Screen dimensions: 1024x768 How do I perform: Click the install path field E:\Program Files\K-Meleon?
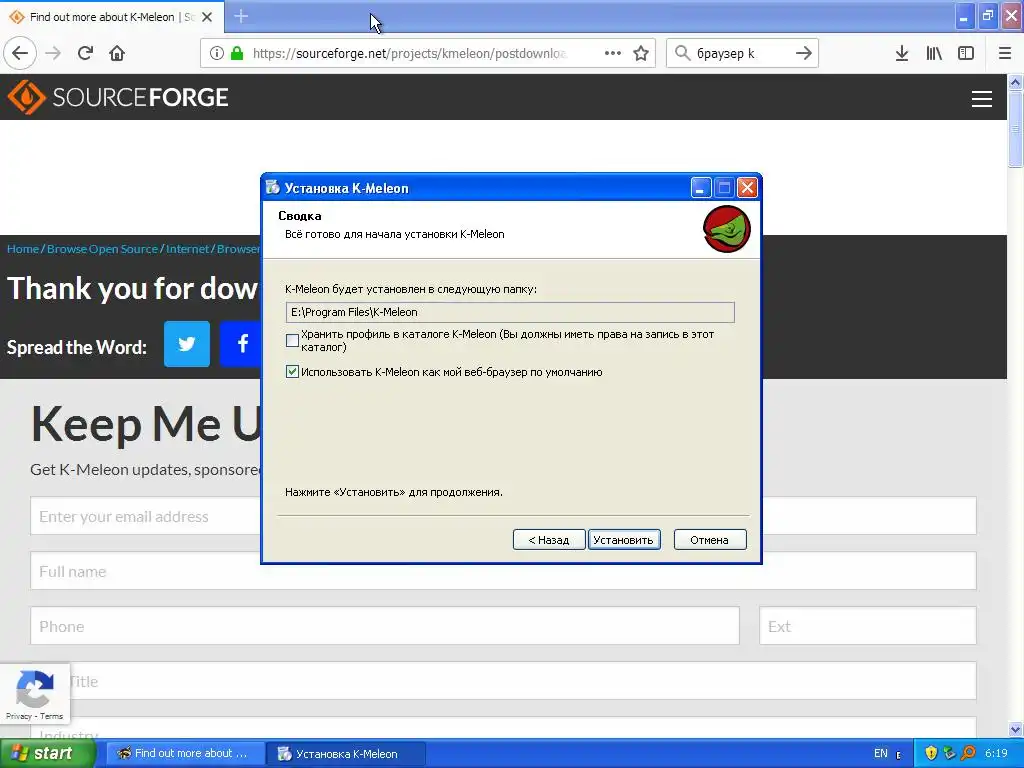(510, 312)
